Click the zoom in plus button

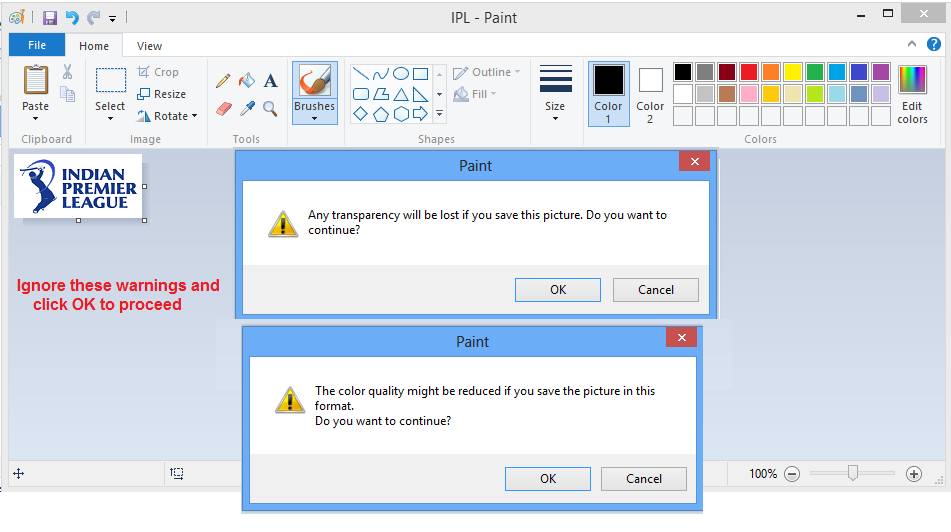[914, 474]
